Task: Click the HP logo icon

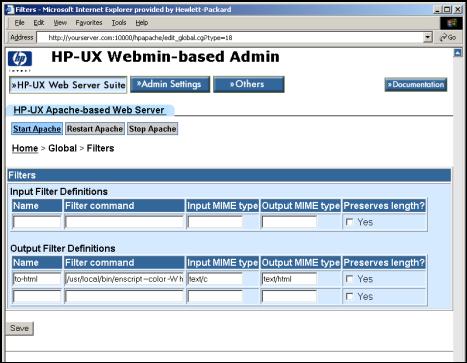Action: [20, 59]
